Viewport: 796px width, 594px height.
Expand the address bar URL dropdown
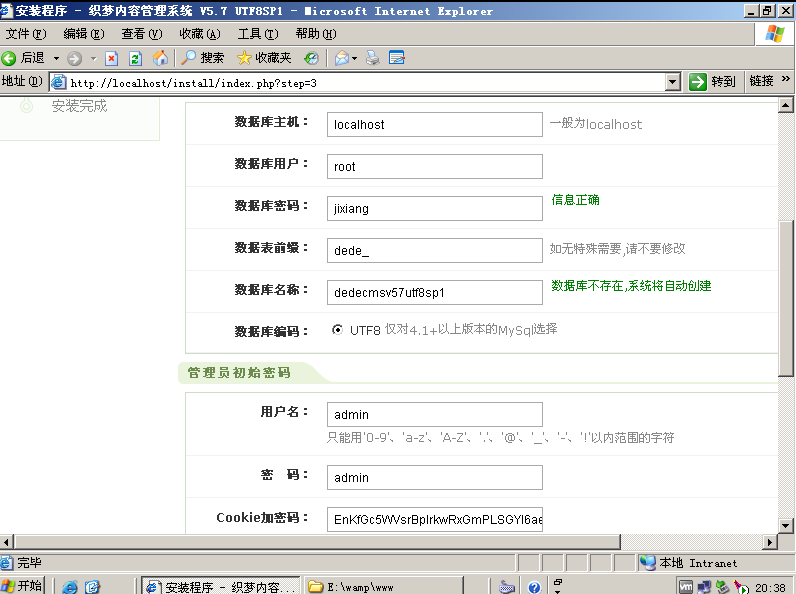pos(673,82)
